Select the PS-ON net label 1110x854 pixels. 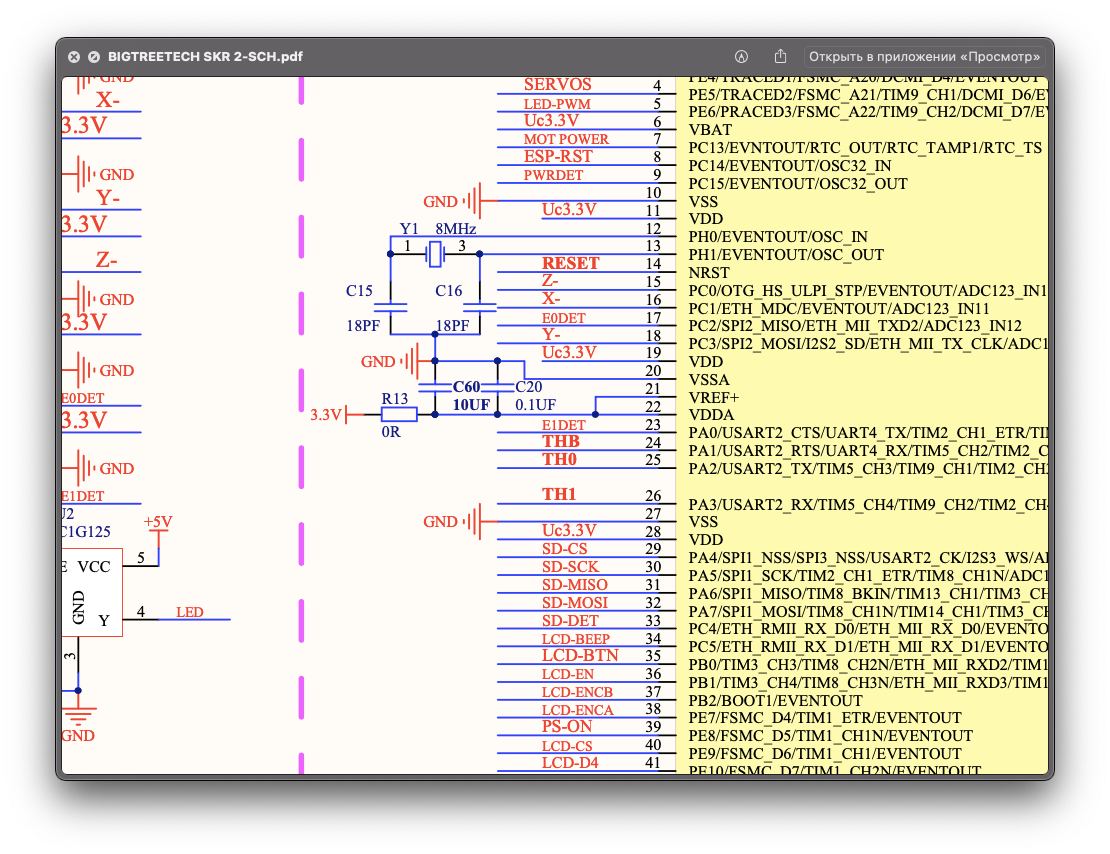tap(567, 727)
